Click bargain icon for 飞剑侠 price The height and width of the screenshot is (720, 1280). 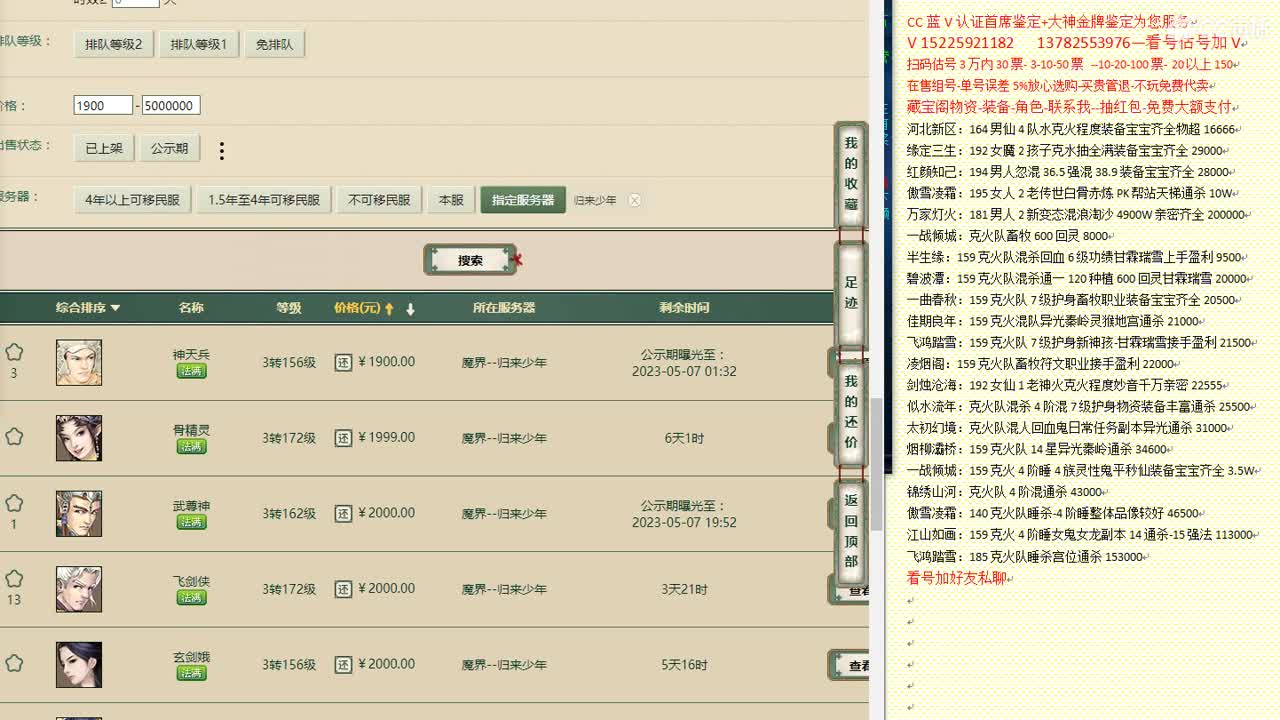pyautogui.click(x=343, y=589)
